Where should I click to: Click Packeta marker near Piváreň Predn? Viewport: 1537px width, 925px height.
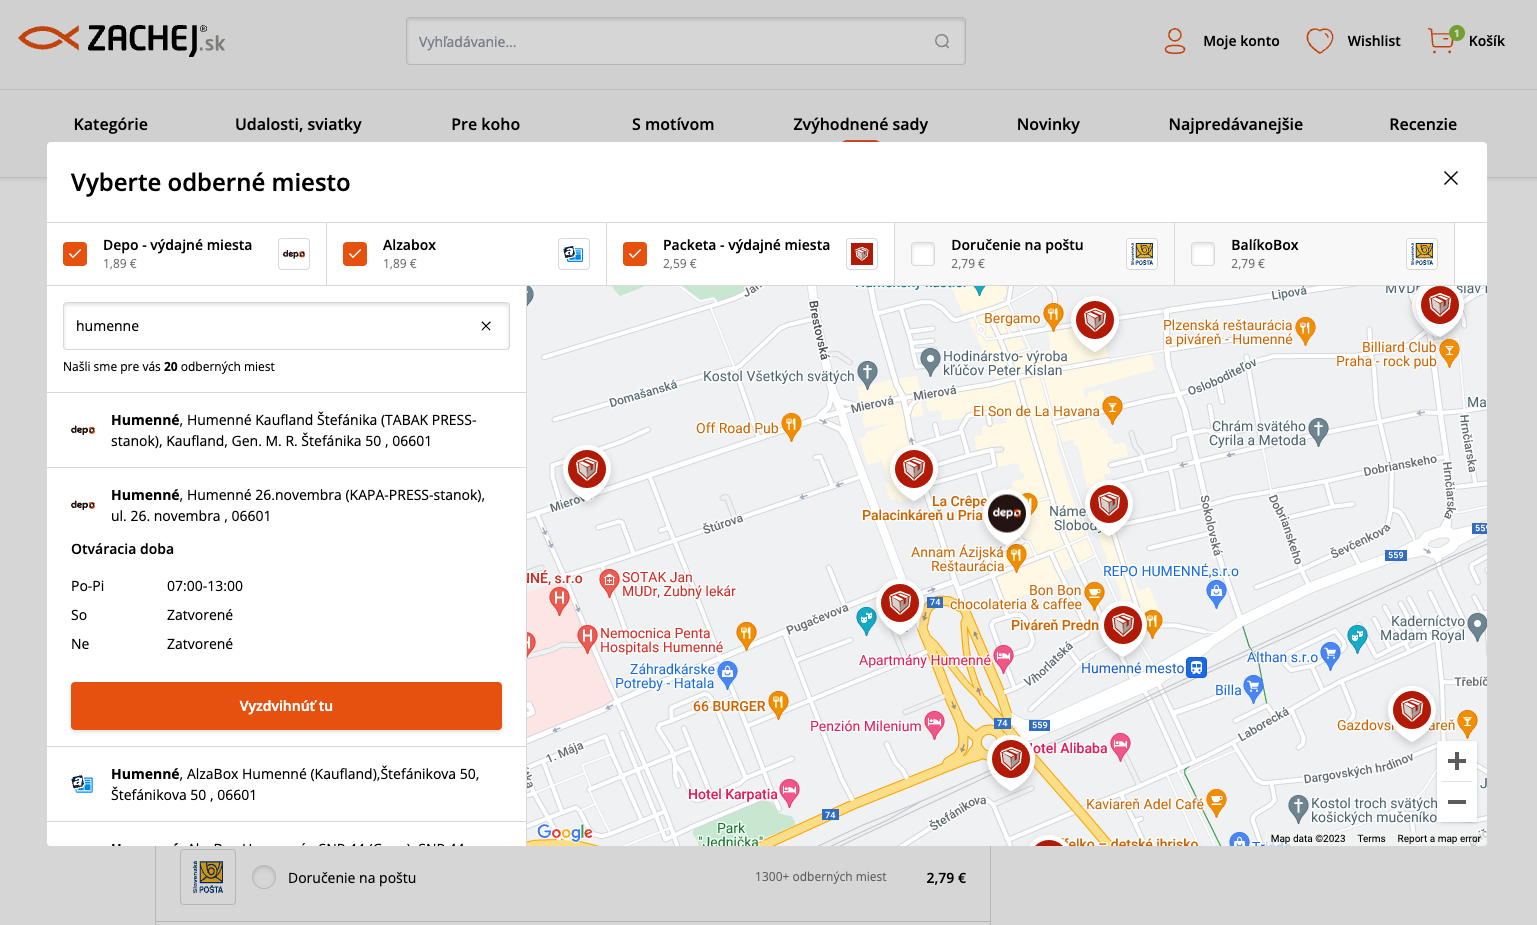click(1123, 625)
